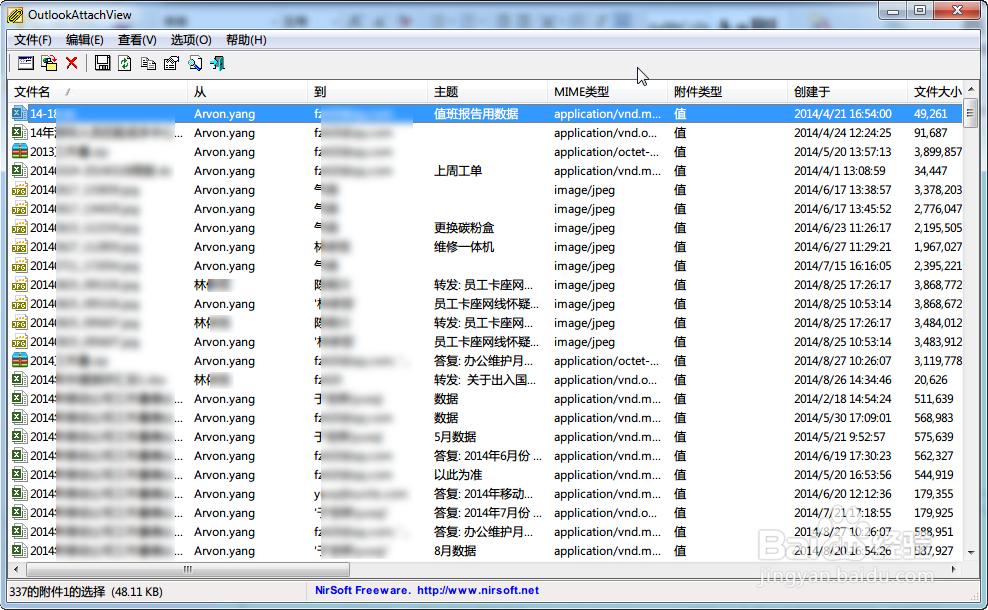Select the subject cell 更换碳粉盒
Viewport: 988px width, 610px height.
pos(464,227)
